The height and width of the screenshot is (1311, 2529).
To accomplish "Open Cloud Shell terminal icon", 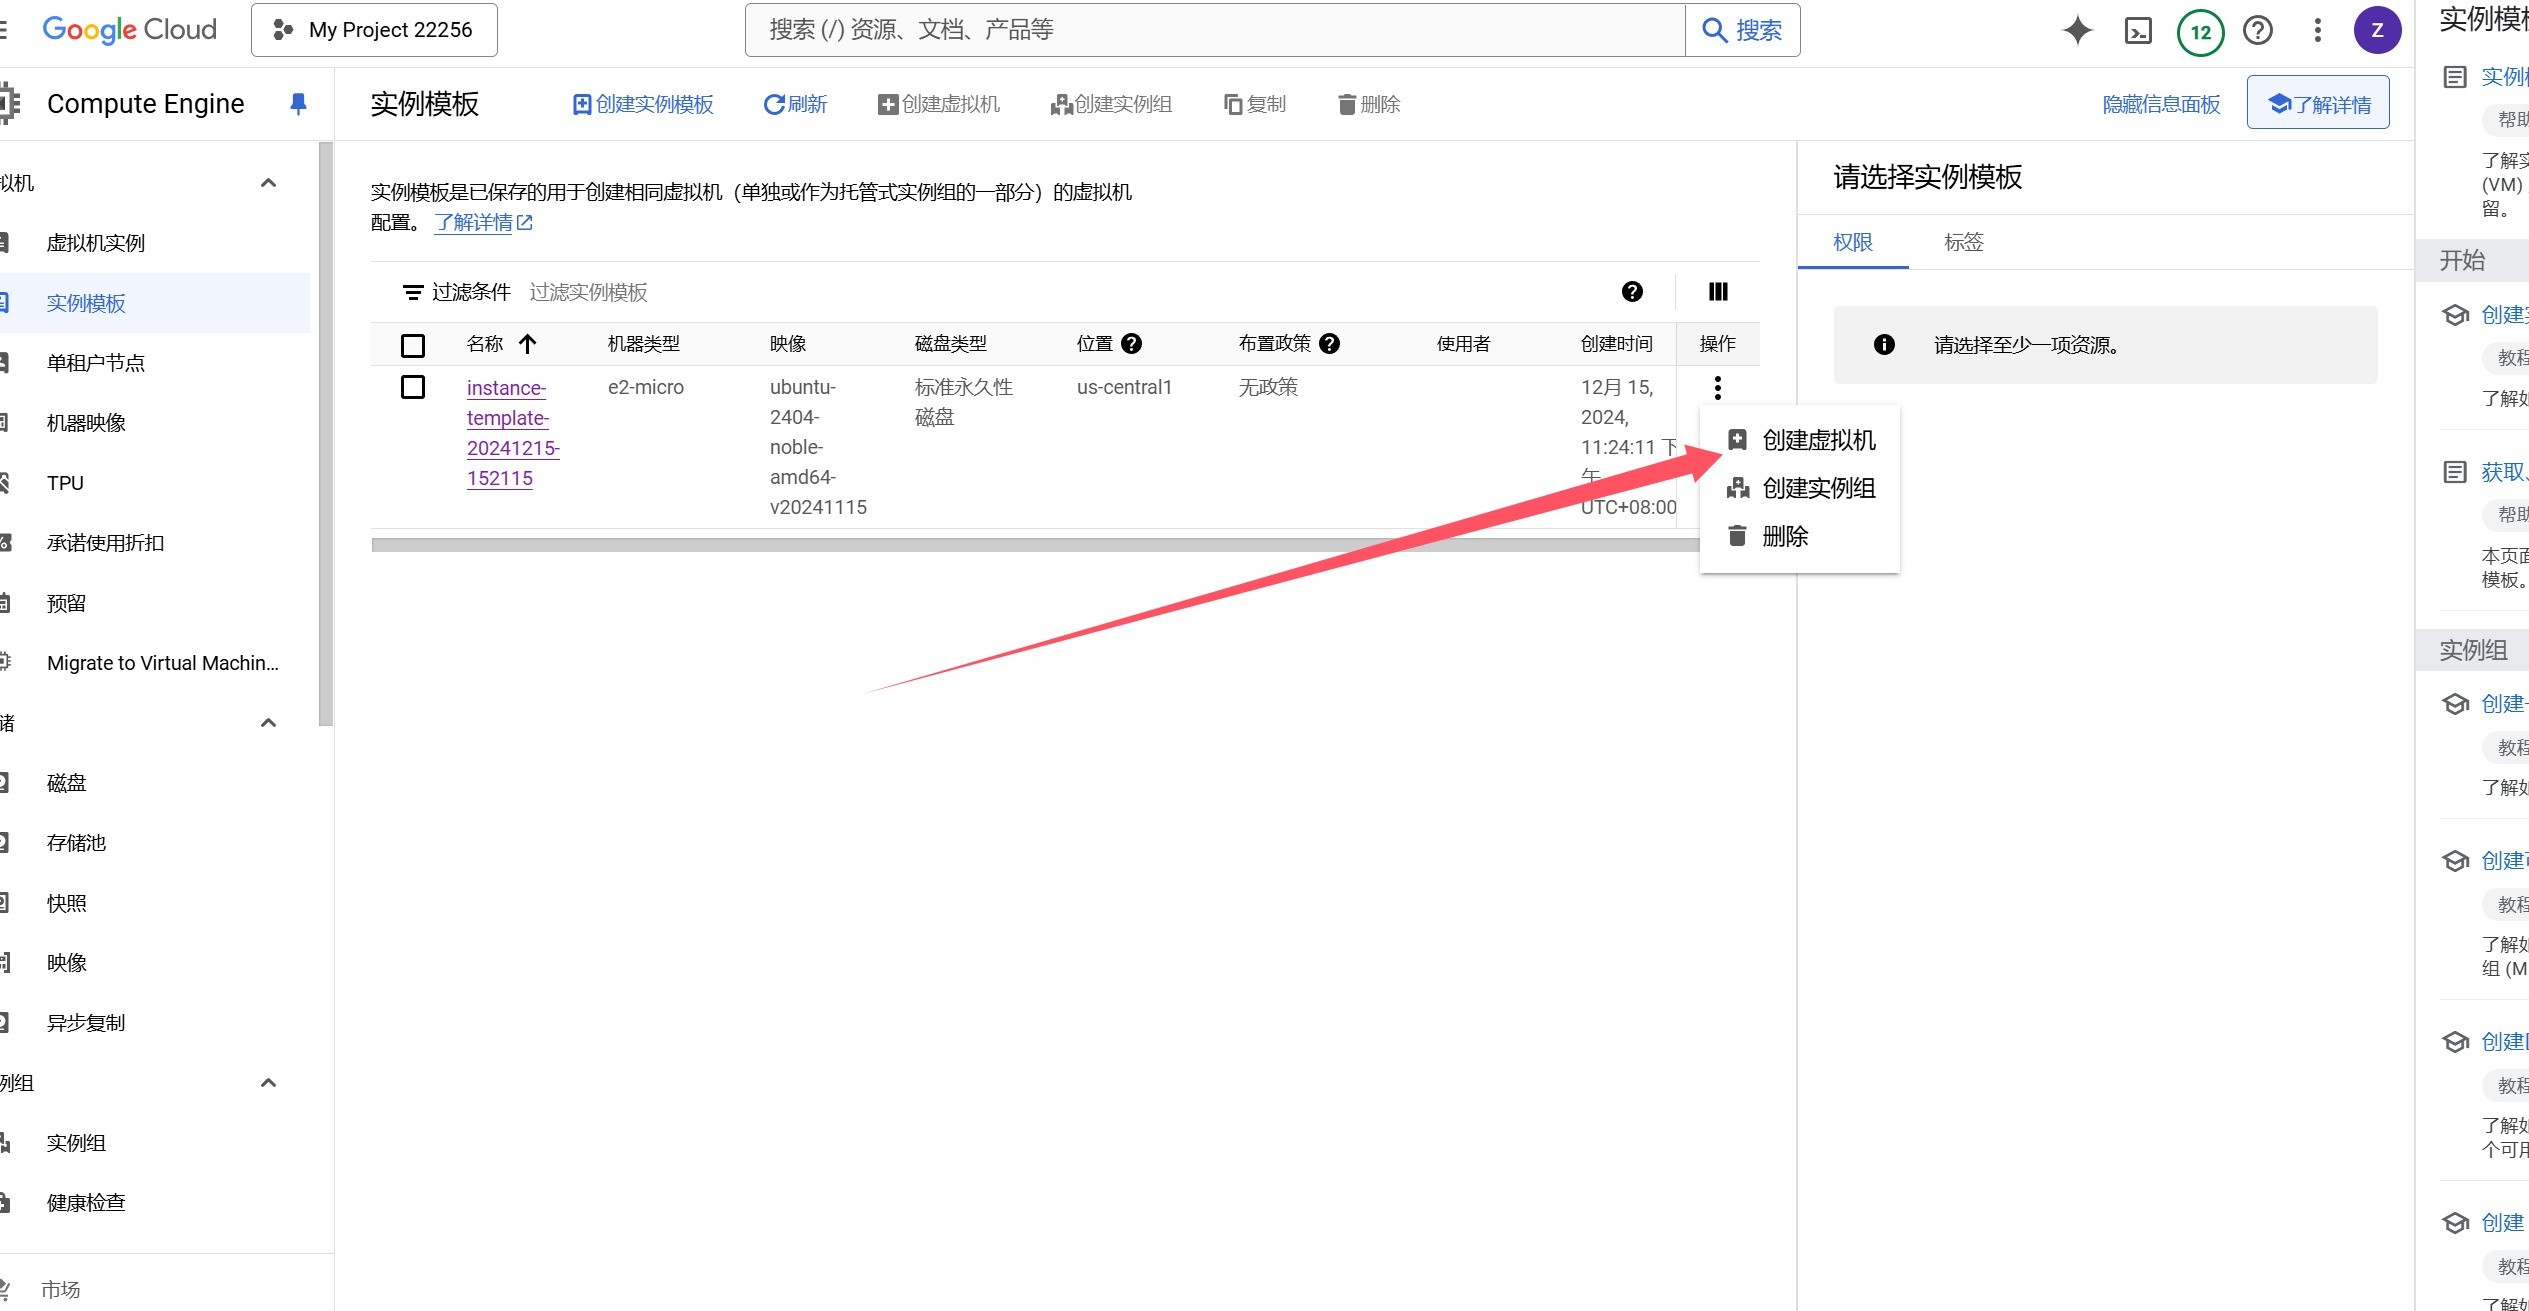I will point(2137,31).
